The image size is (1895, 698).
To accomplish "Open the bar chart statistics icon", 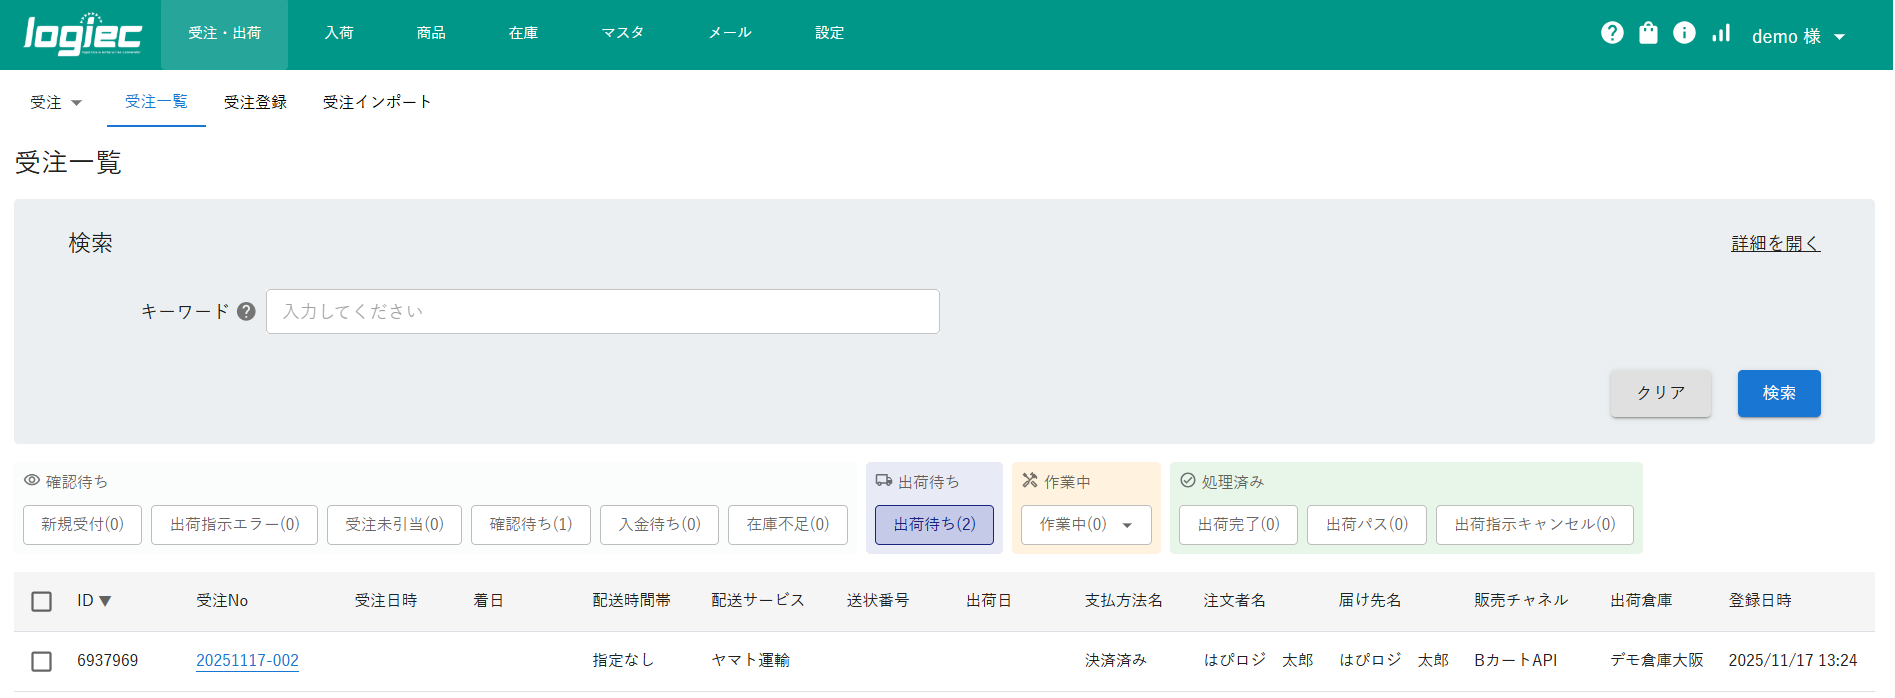I will 1720,33.
